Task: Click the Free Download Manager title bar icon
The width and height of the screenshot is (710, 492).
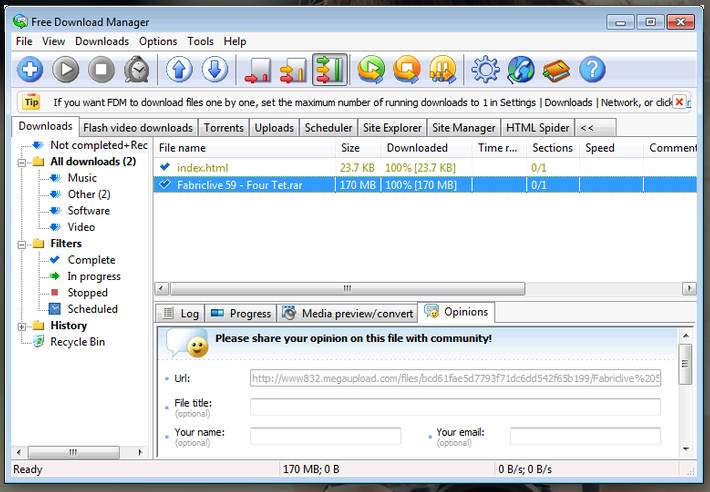Action: click(20, 21)
